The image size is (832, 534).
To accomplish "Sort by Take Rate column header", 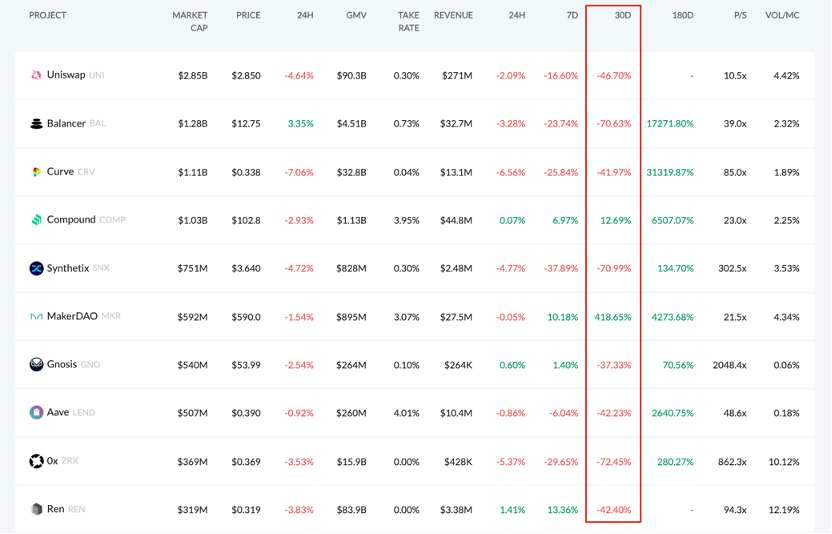I will [x=408, y=22].
